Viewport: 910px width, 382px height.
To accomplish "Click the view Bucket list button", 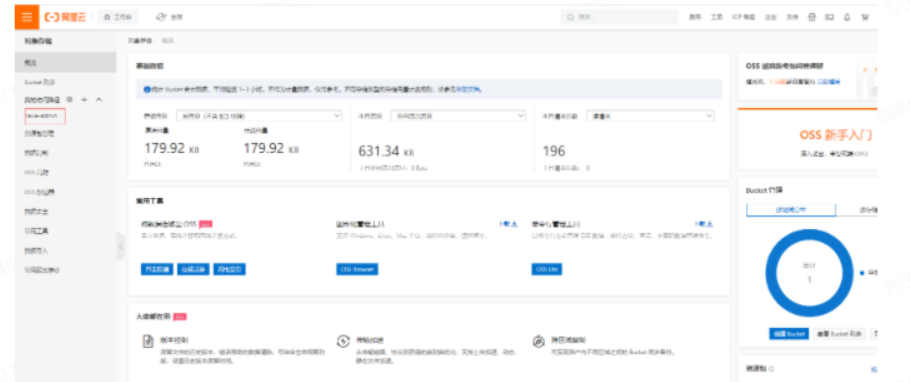I will [x=839, y=334].
